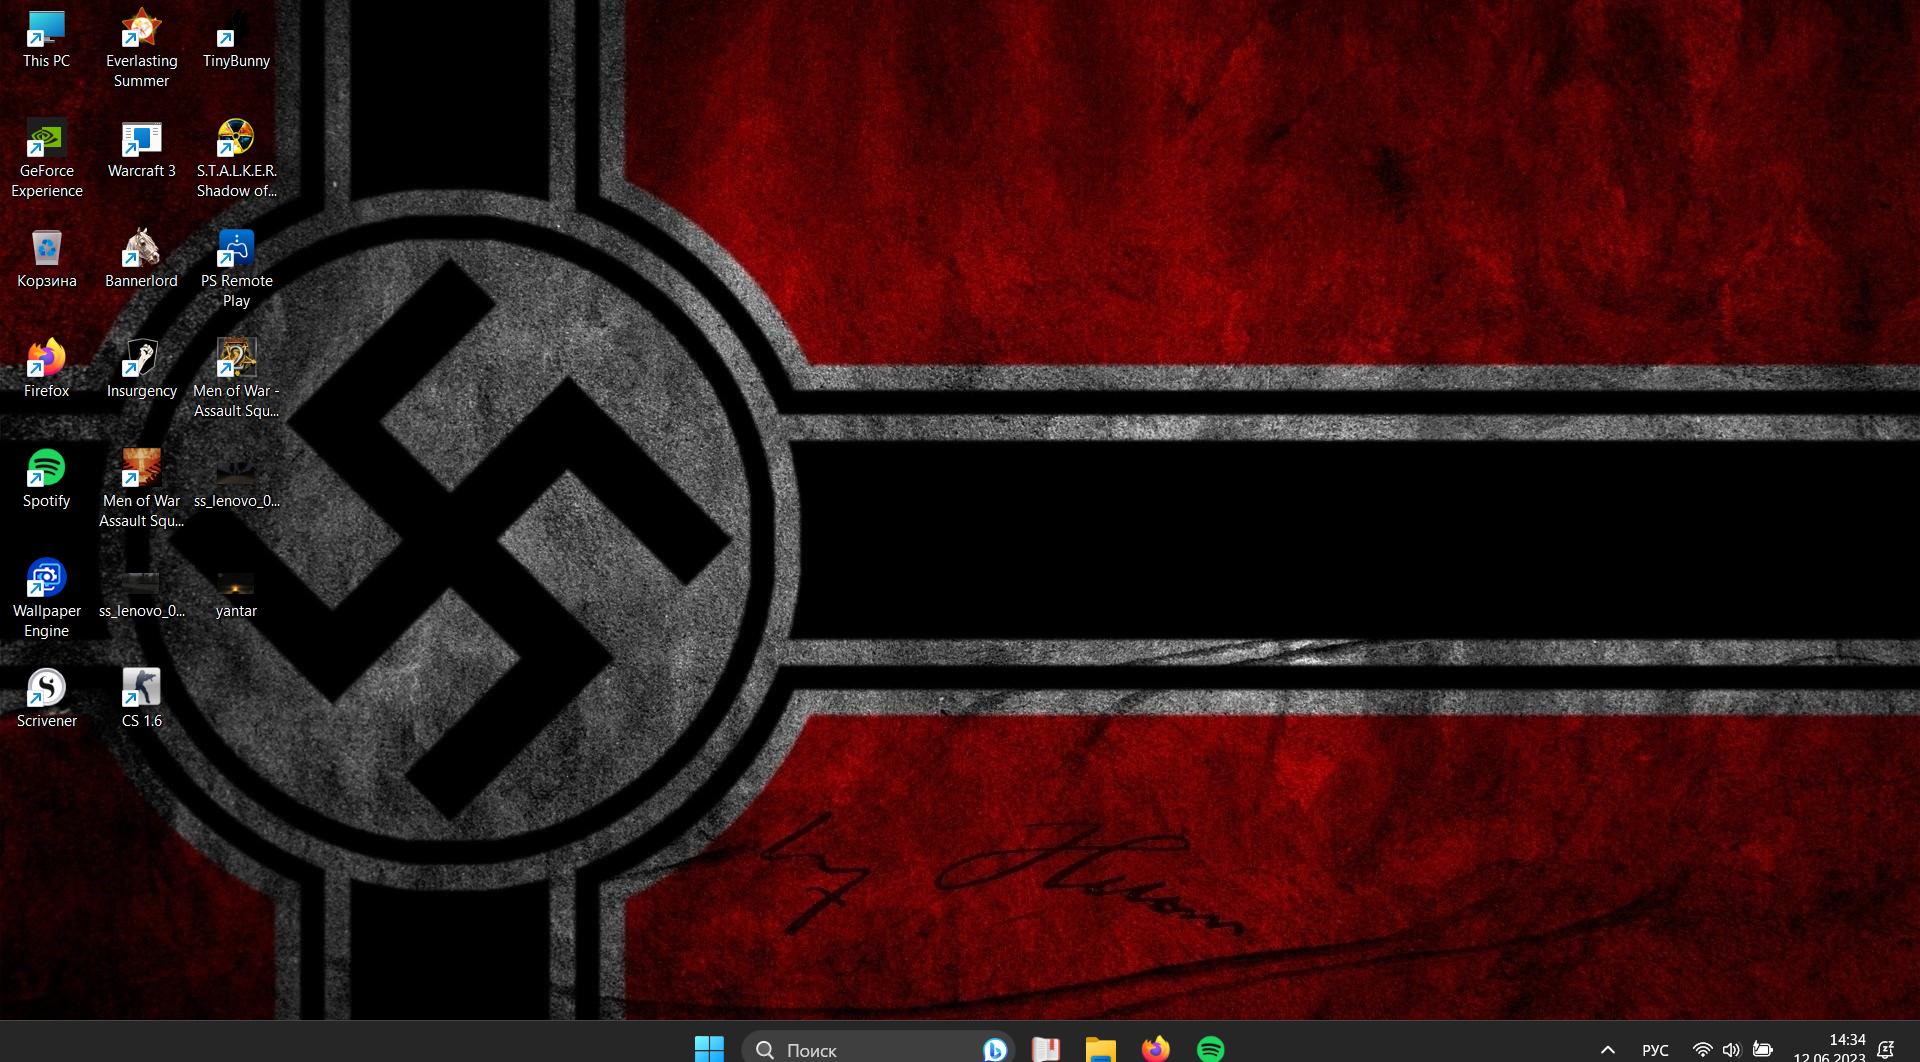Open the red book app on taskbar
The image size is (1920, 1062).
coord(1045,1049)
